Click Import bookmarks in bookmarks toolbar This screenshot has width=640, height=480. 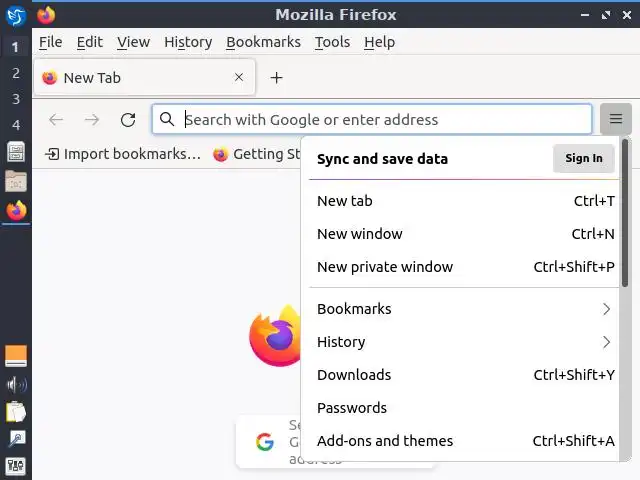pyautogui.click(x=123, y=154)
